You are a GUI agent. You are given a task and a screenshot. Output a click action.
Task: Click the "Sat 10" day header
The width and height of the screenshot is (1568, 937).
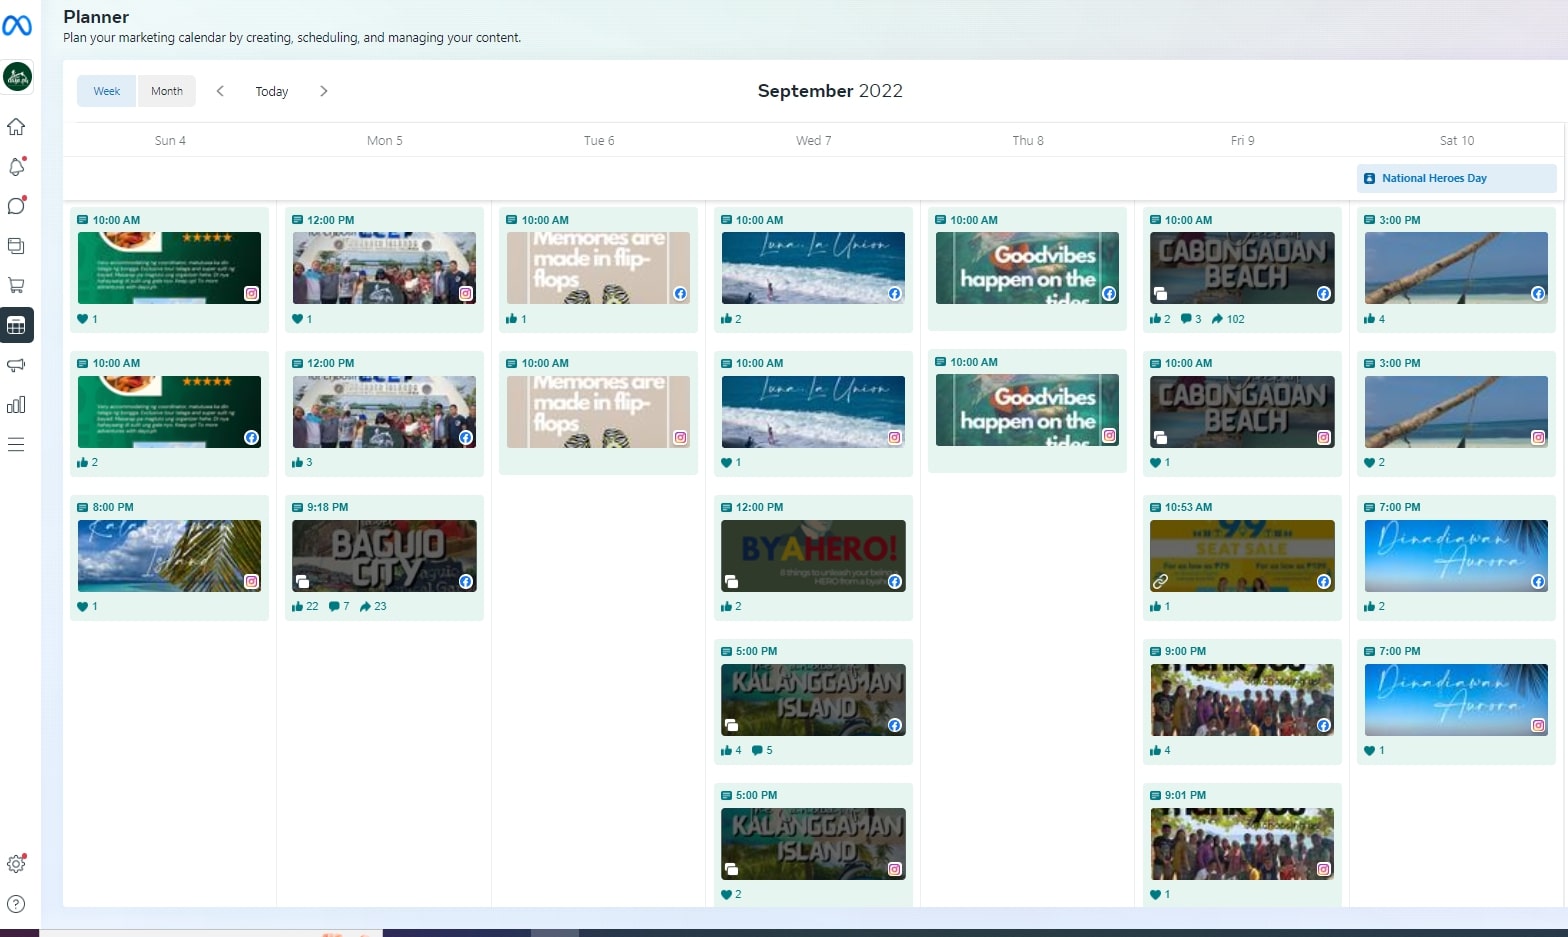click(1457, 141)
